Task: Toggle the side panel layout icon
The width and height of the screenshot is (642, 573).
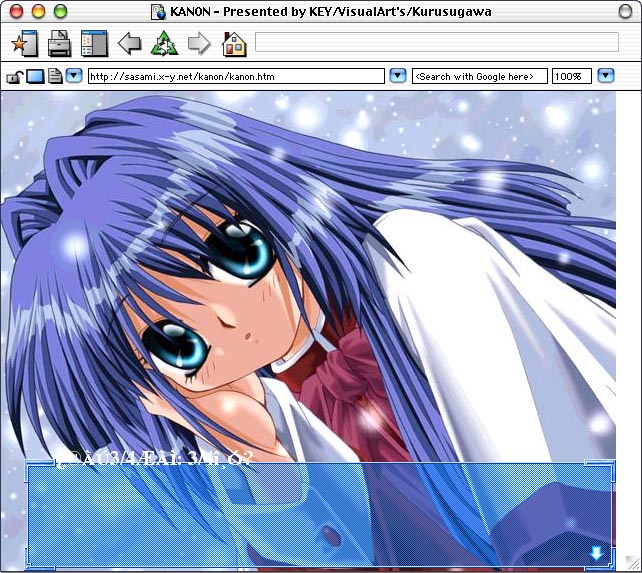Action: (x=94, y=43)
